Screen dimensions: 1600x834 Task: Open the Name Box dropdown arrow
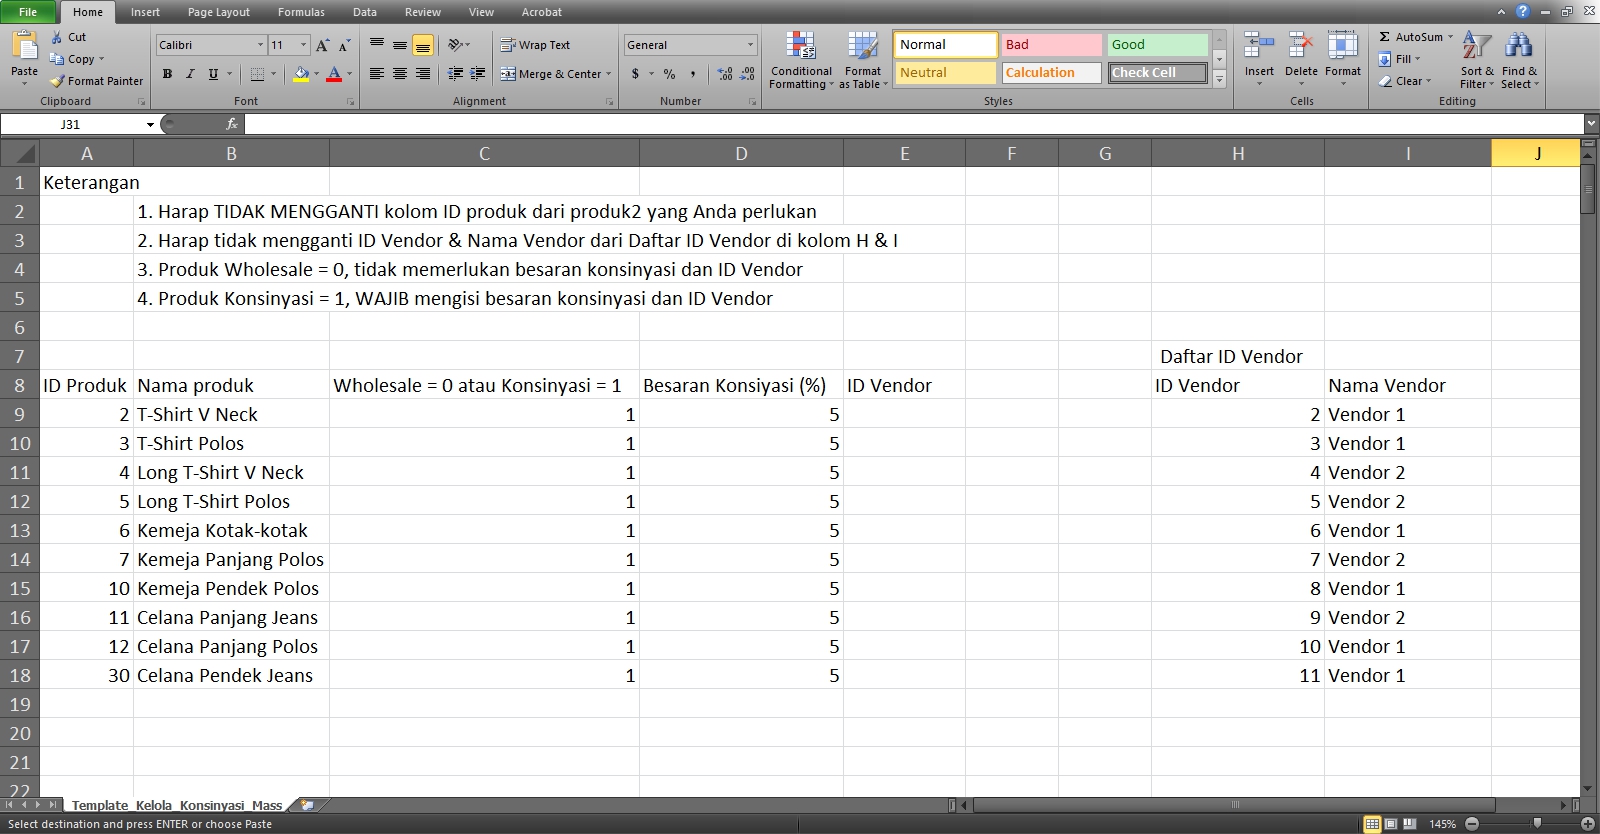point(150,125)
